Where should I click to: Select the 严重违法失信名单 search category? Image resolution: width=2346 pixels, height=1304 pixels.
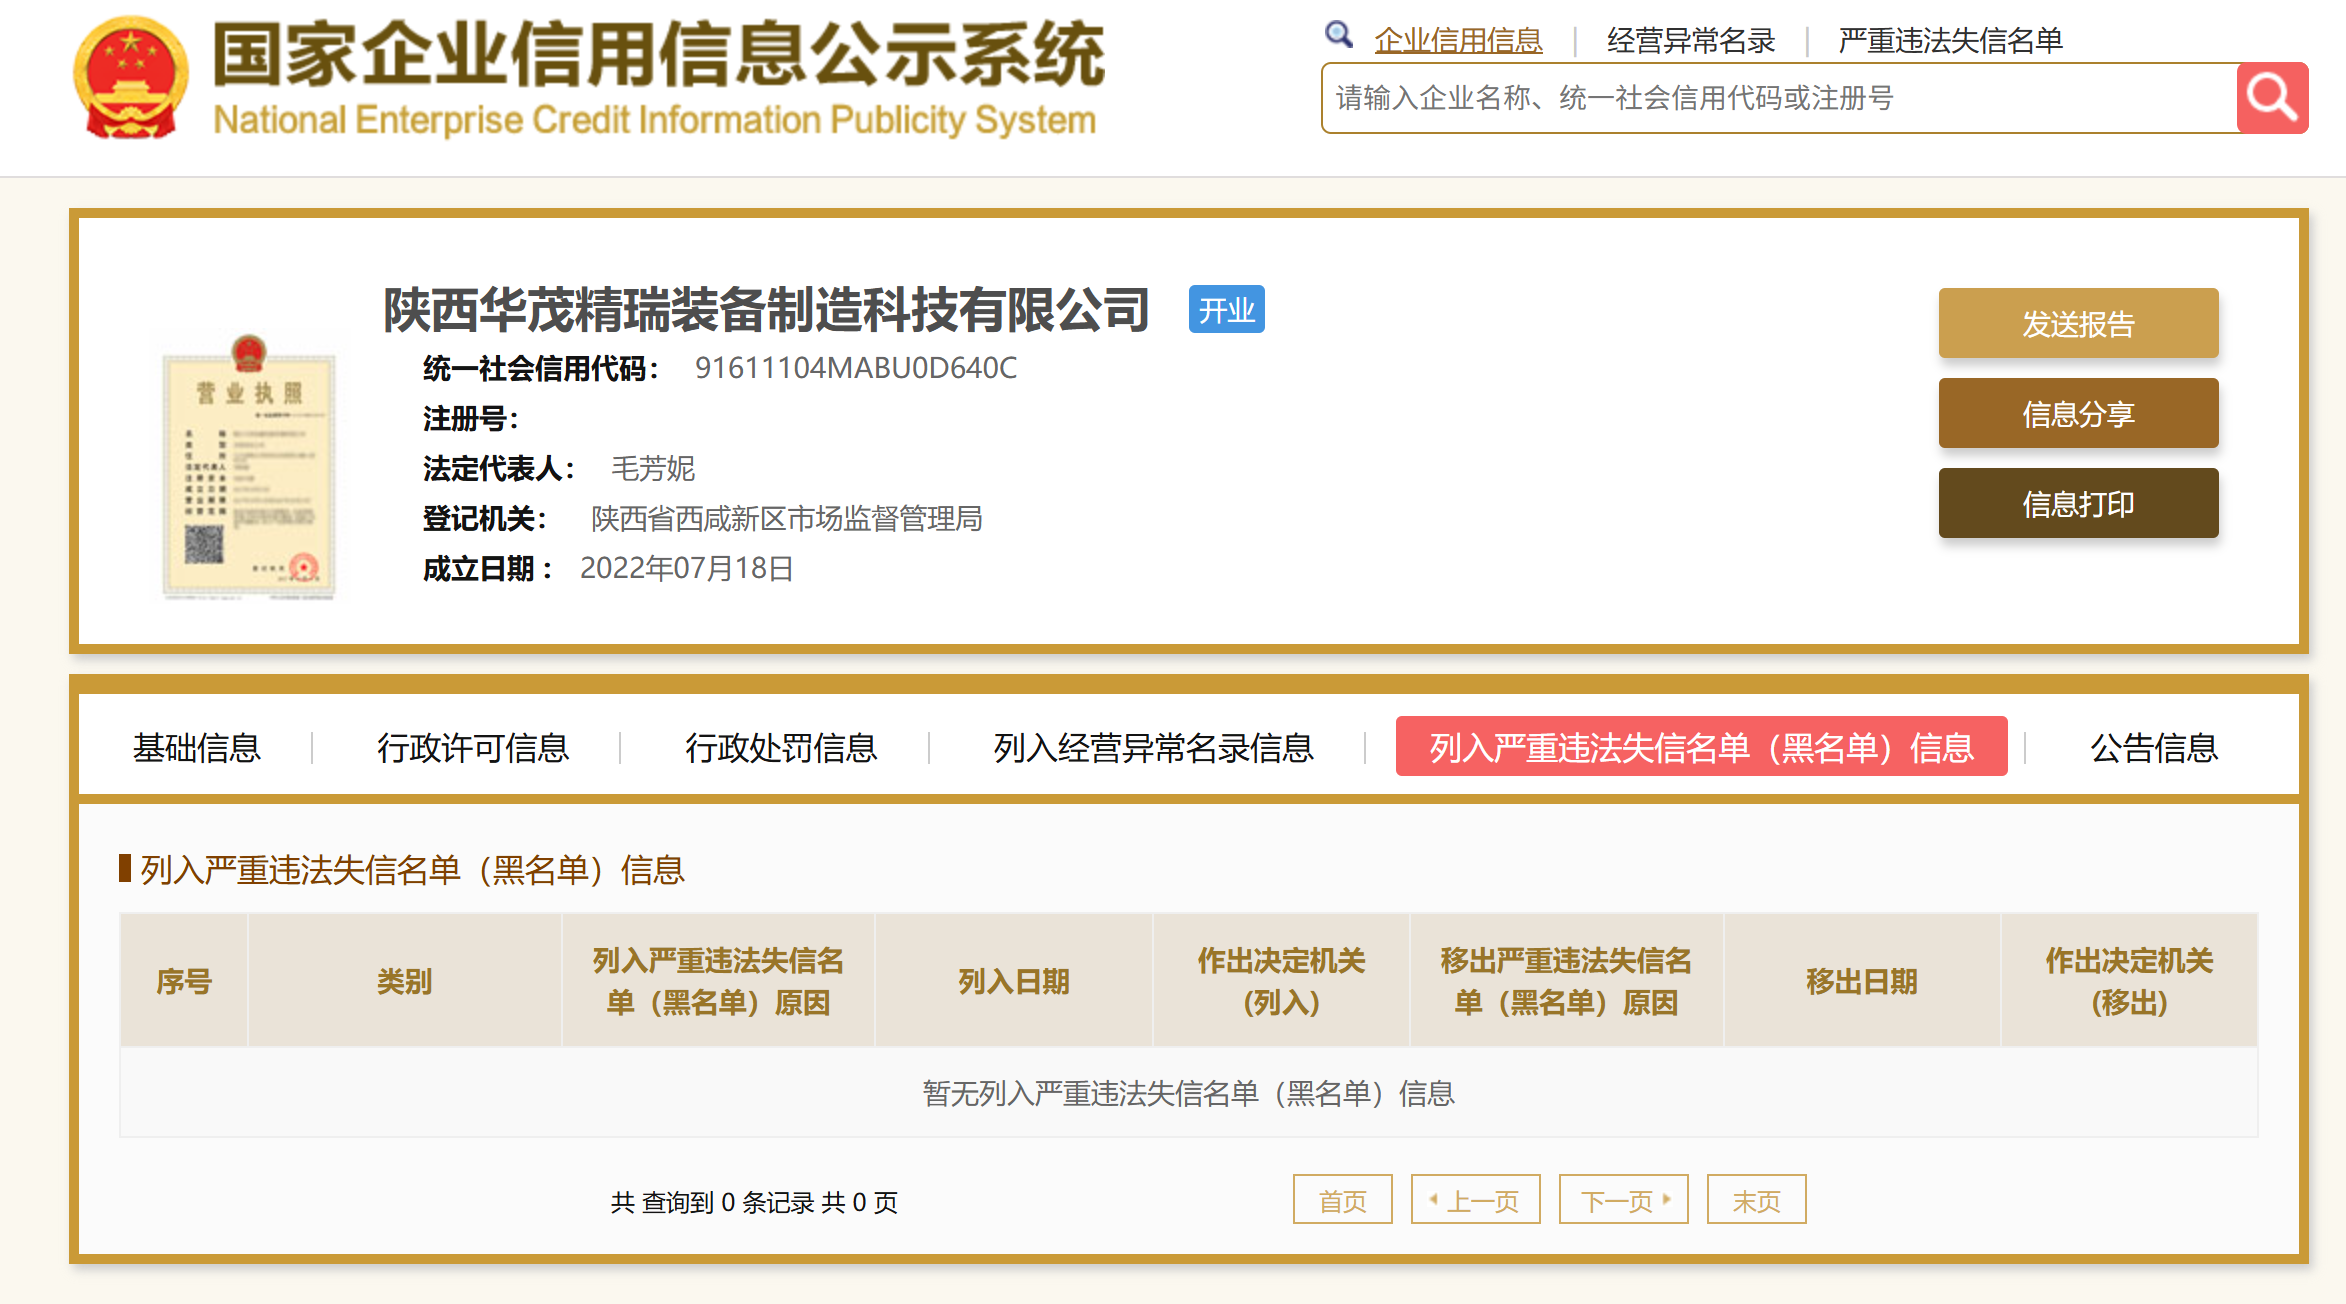click(x=1950, y=40)
